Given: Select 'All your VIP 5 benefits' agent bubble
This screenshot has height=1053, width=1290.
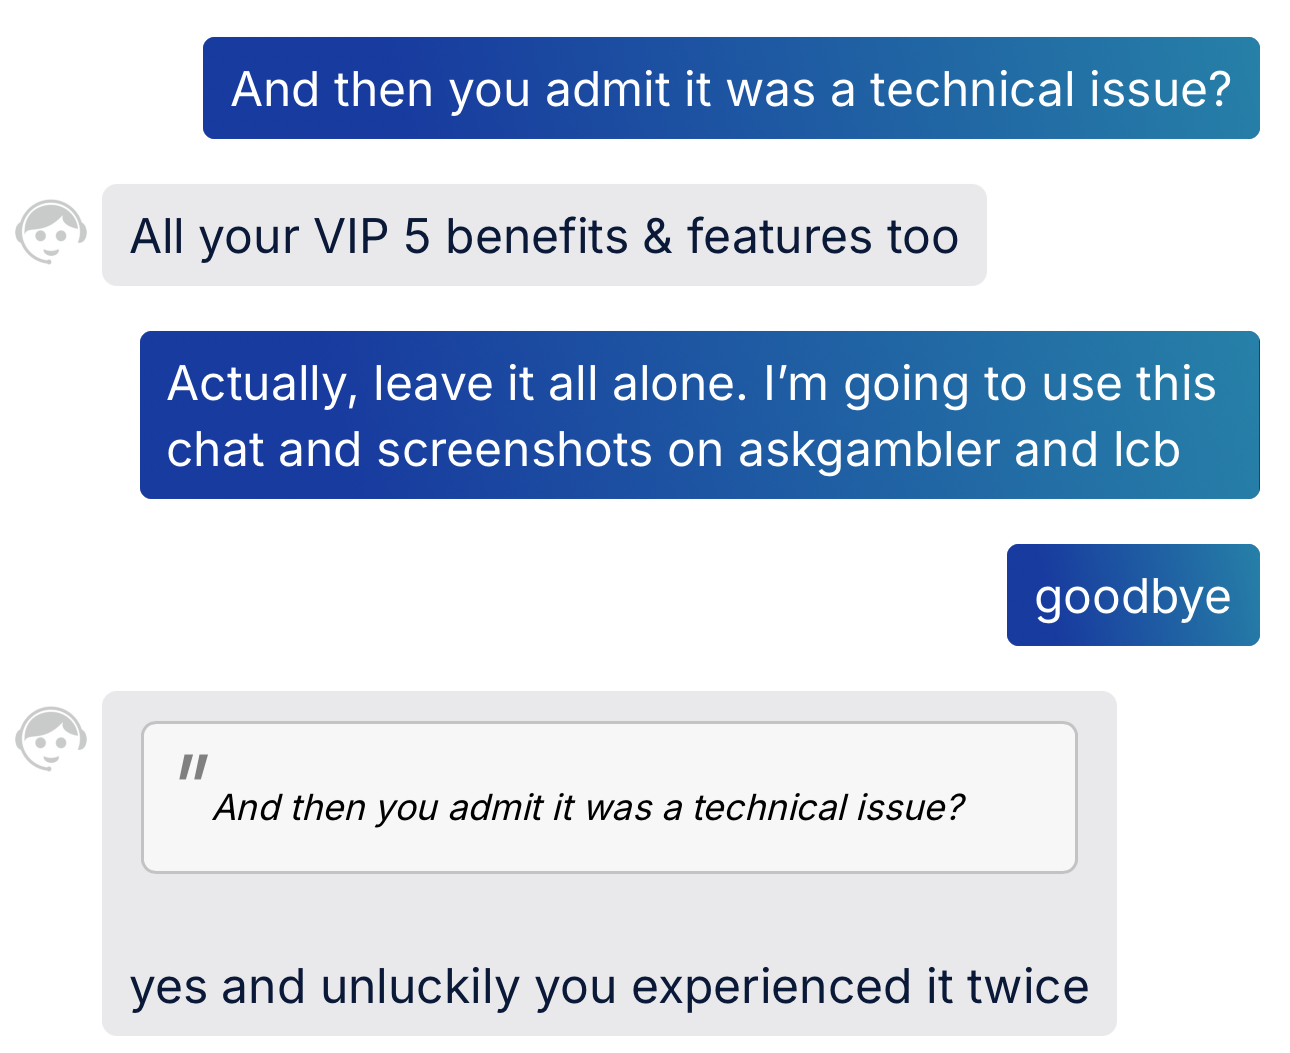Looking at the screenshot, I should (544, 235).
